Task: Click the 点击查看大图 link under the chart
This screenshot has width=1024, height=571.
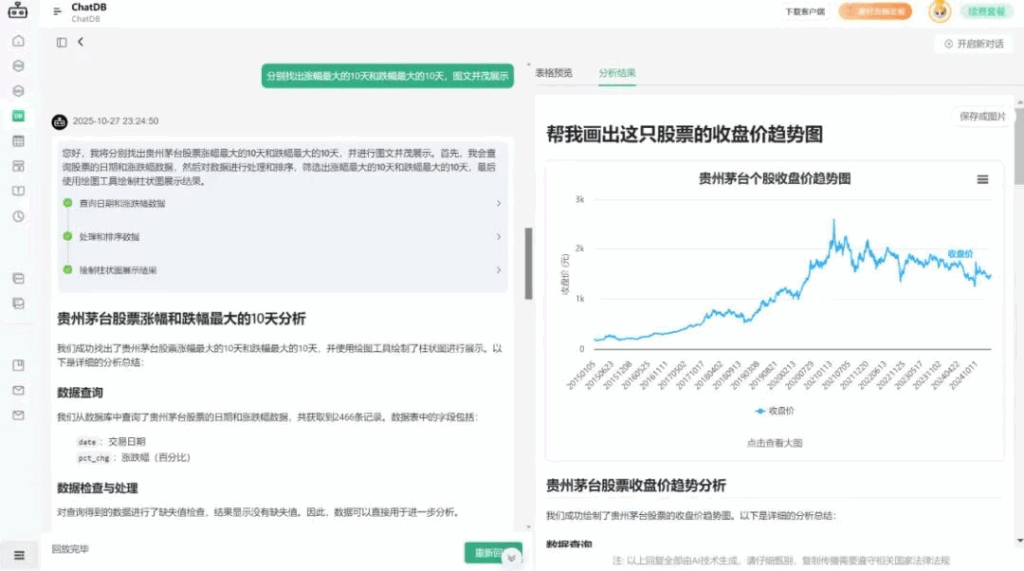Action: tap(775, 443)
